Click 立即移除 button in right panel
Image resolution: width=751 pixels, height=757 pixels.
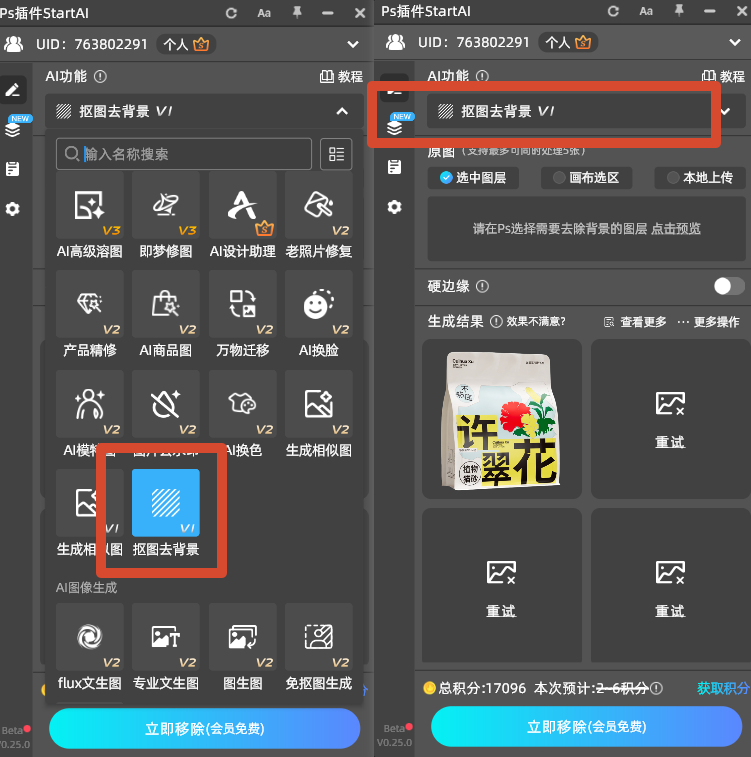(586, 727)
